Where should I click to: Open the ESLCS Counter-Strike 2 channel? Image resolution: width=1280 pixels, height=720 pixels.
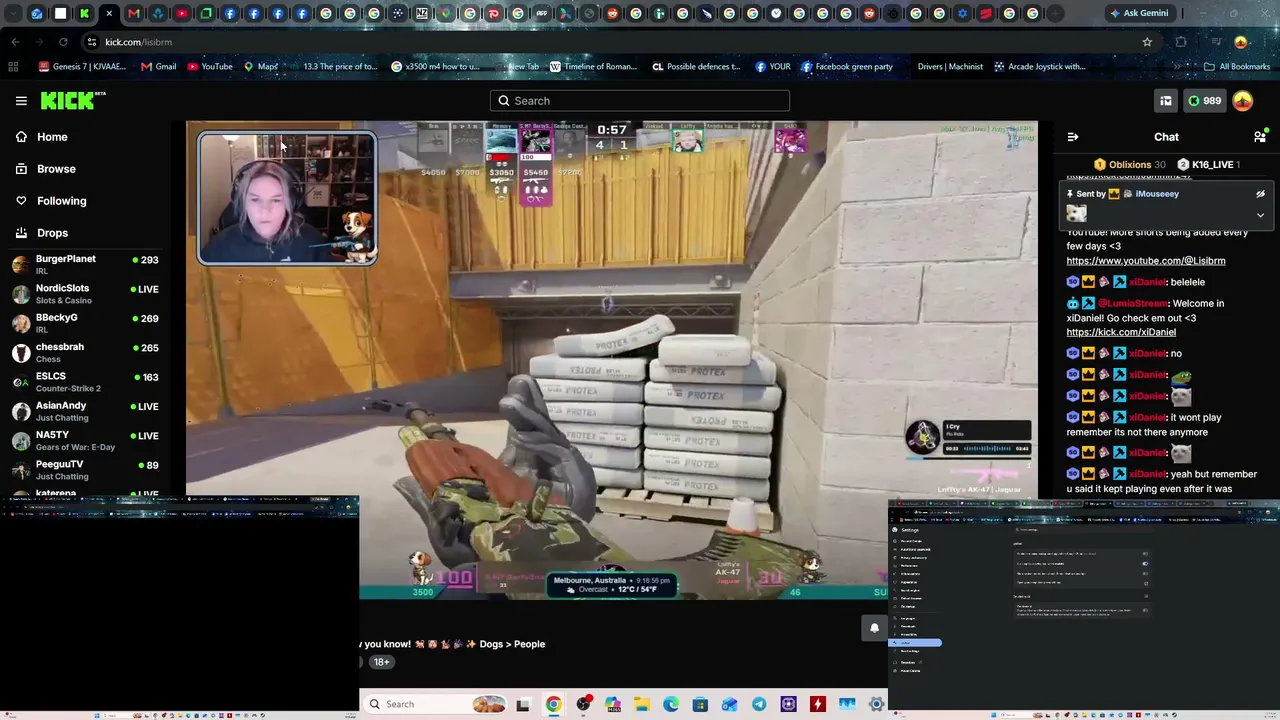[85, 382]
